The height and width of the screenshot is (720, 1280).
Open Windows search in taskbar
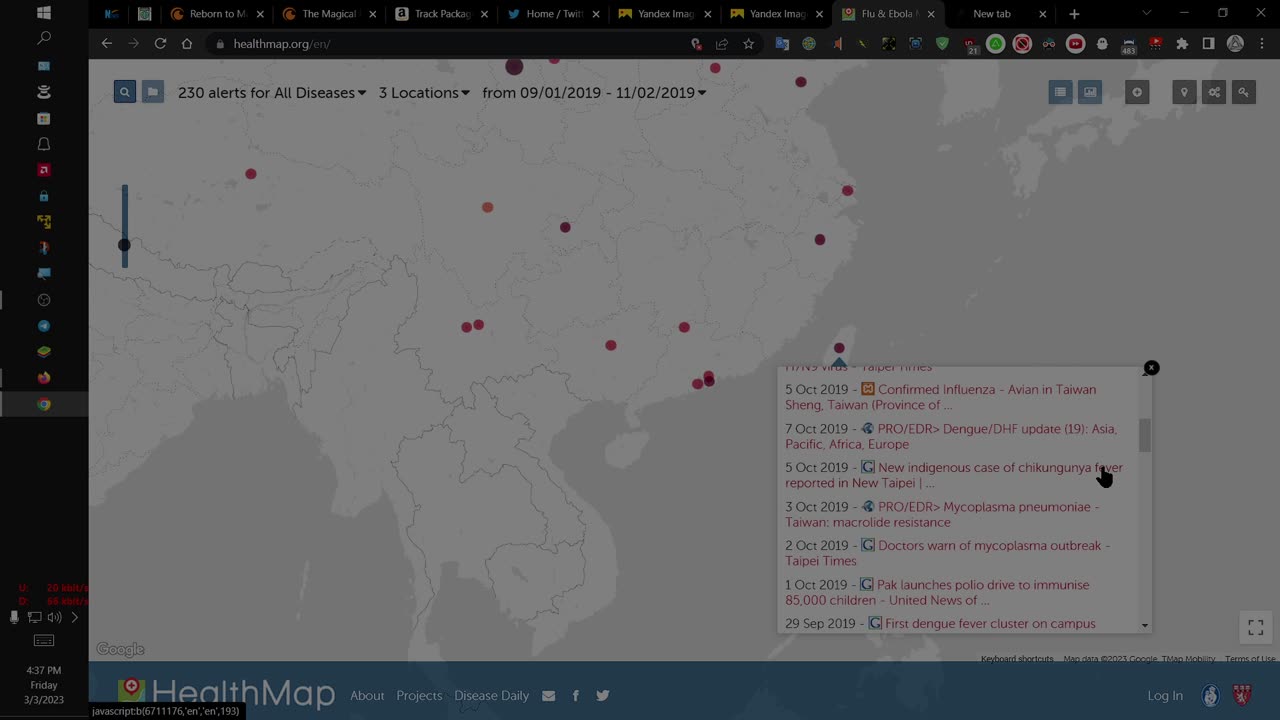pyautogui.click(x=44, y=38)
